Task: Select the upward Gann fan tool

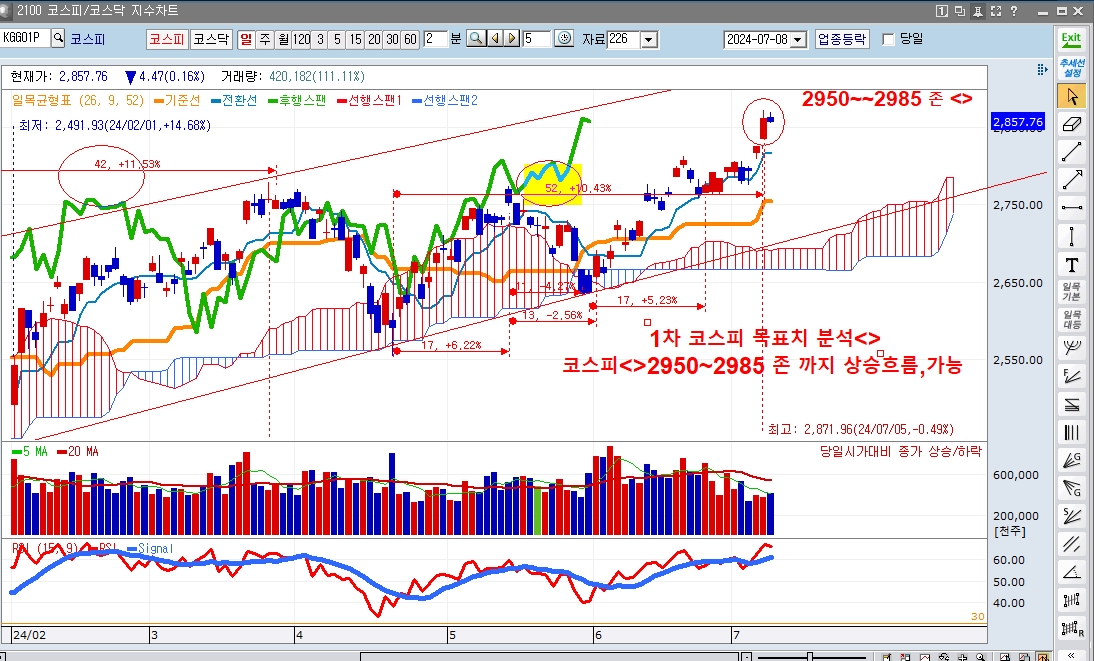Action: (x=1072, y=460)
